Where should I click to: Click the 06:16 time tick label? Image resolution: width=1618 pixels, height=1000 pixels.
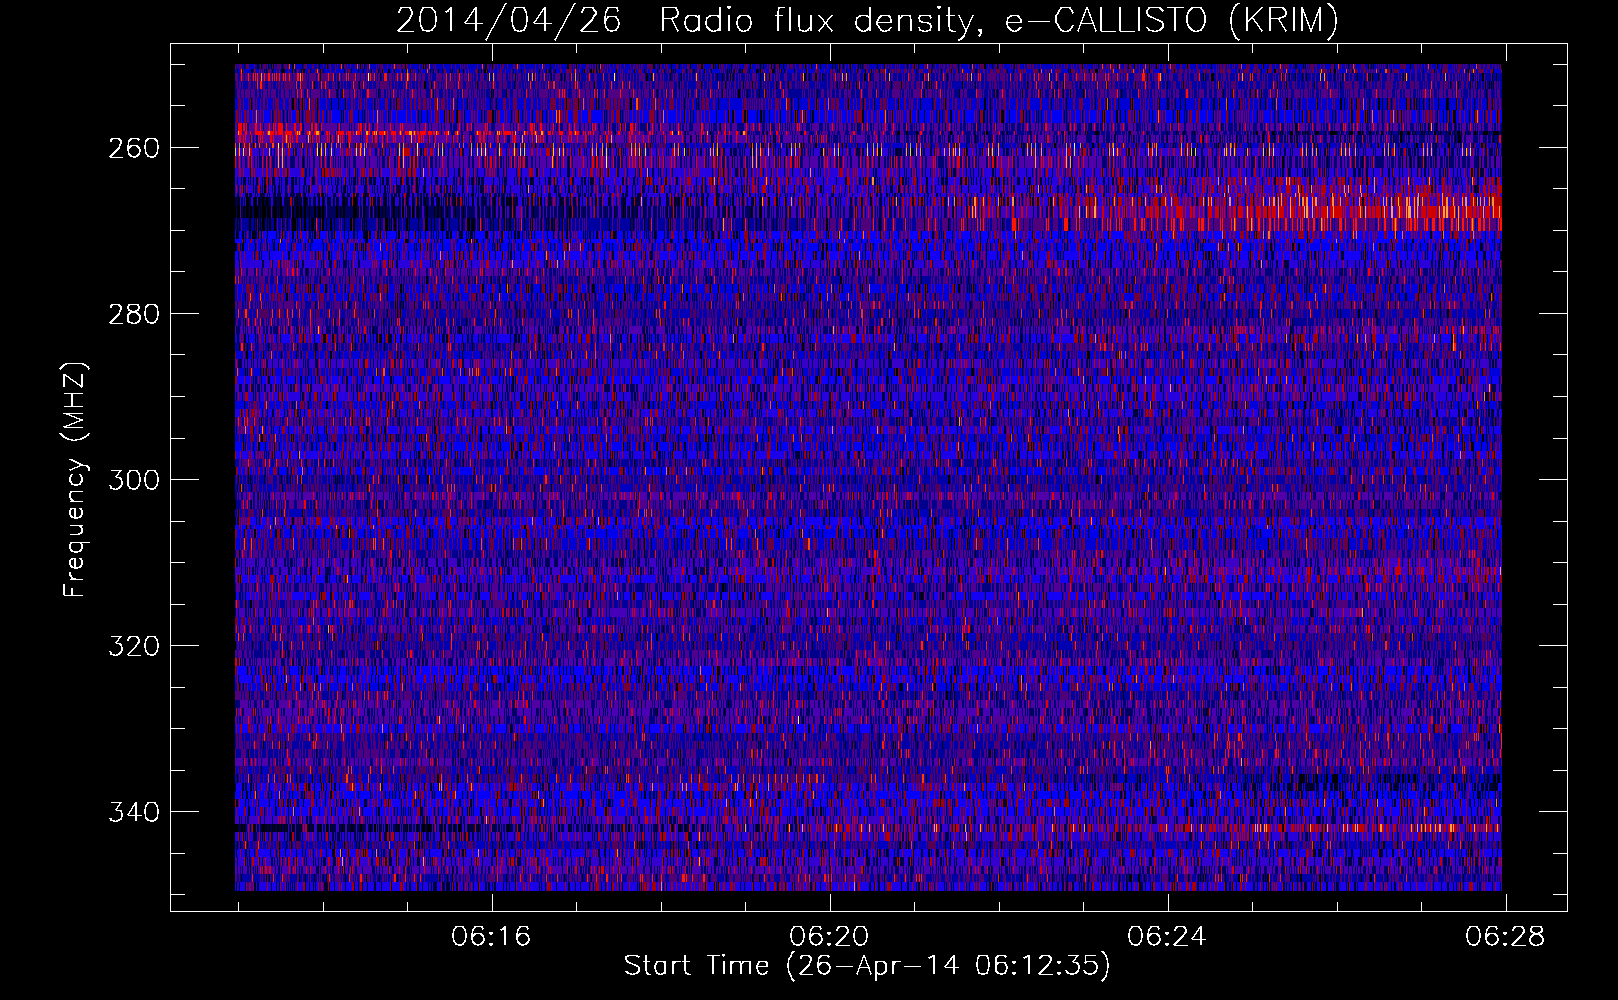491,937
